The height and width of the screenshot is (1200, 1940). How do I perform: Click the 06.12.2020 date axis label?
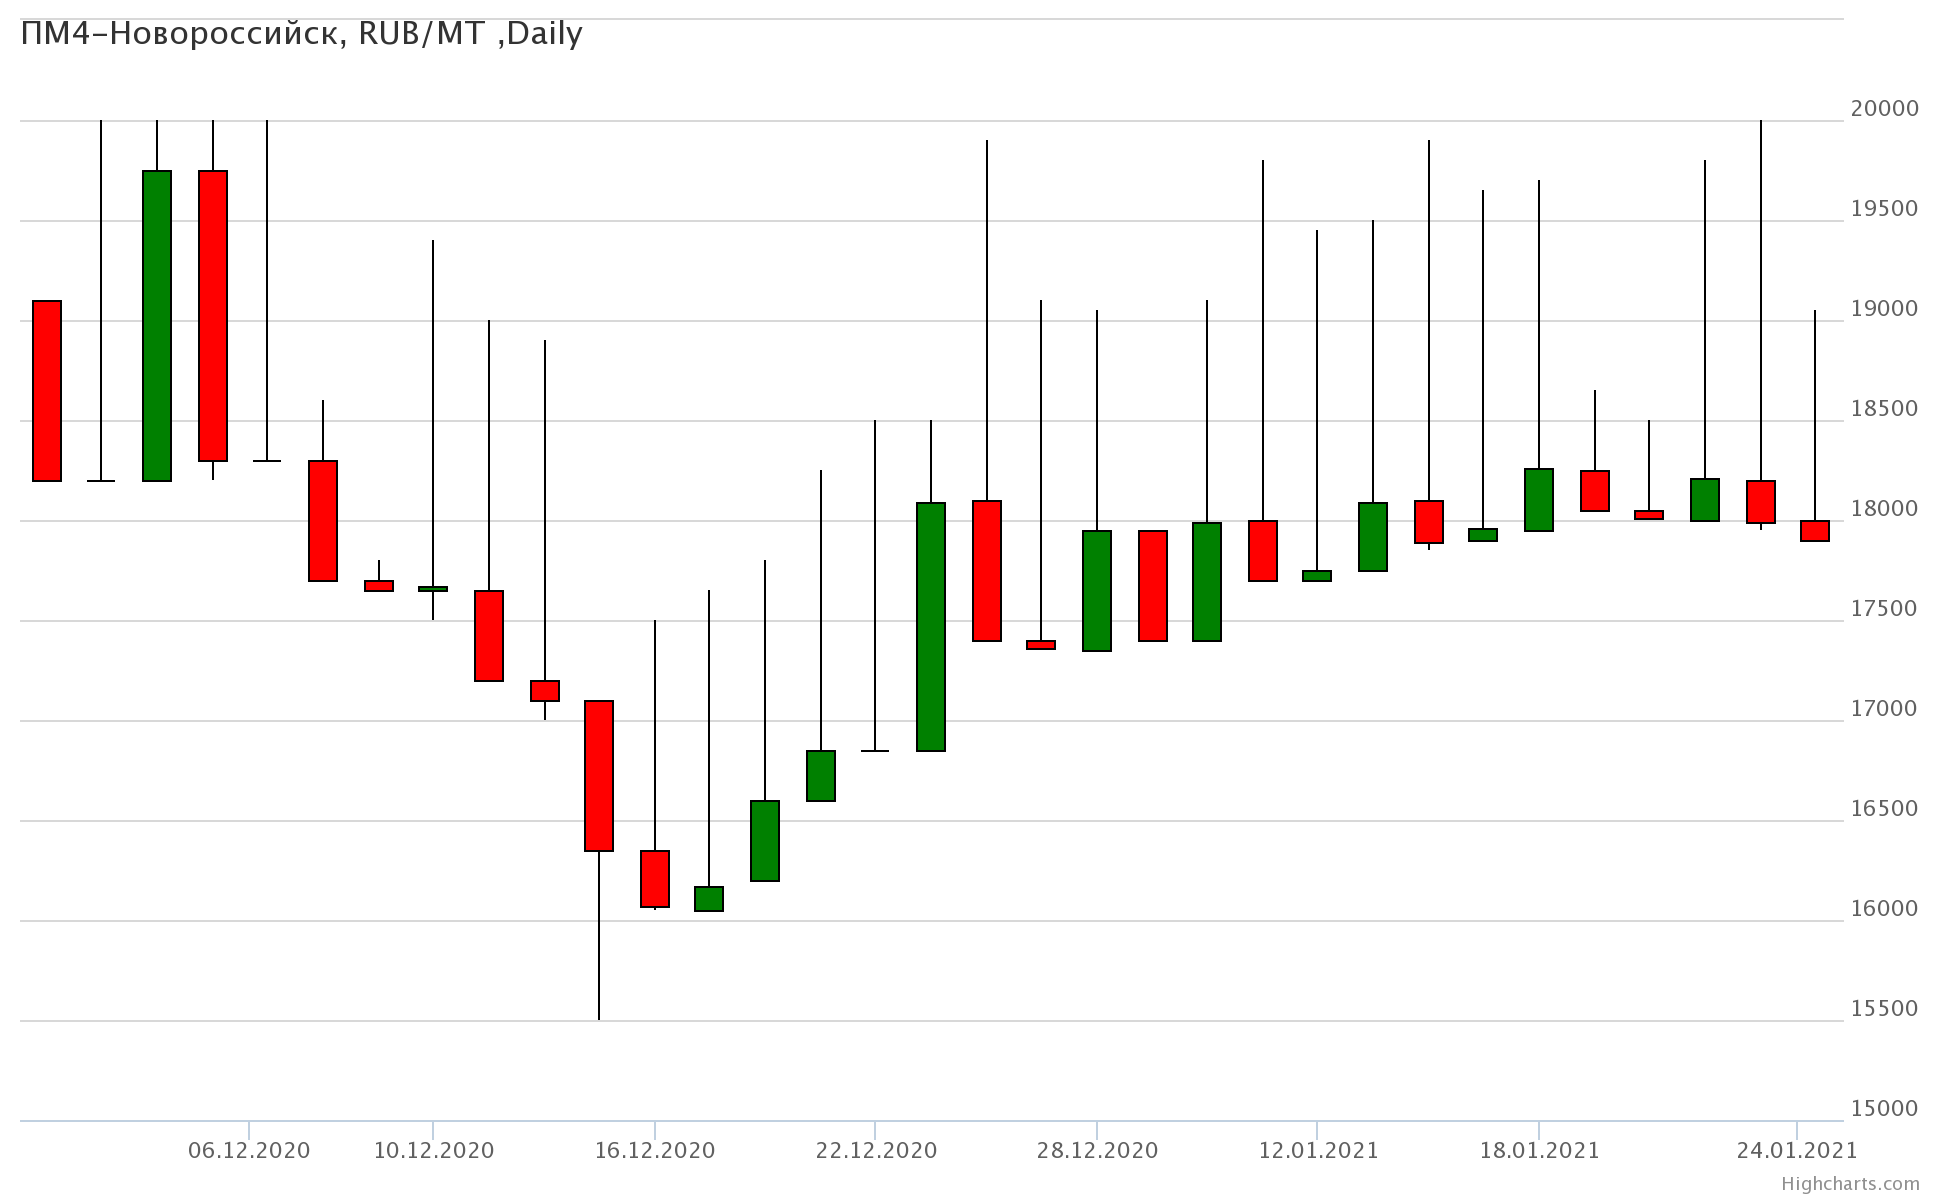[x=249, y=1150]
